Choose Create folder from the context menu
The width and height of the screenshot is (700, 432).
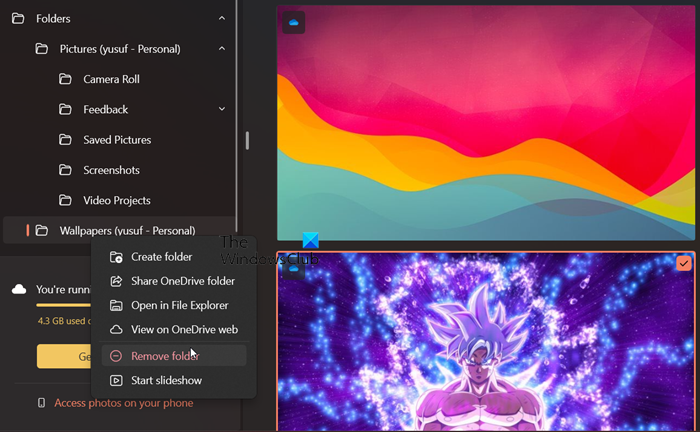pos(174,257)
